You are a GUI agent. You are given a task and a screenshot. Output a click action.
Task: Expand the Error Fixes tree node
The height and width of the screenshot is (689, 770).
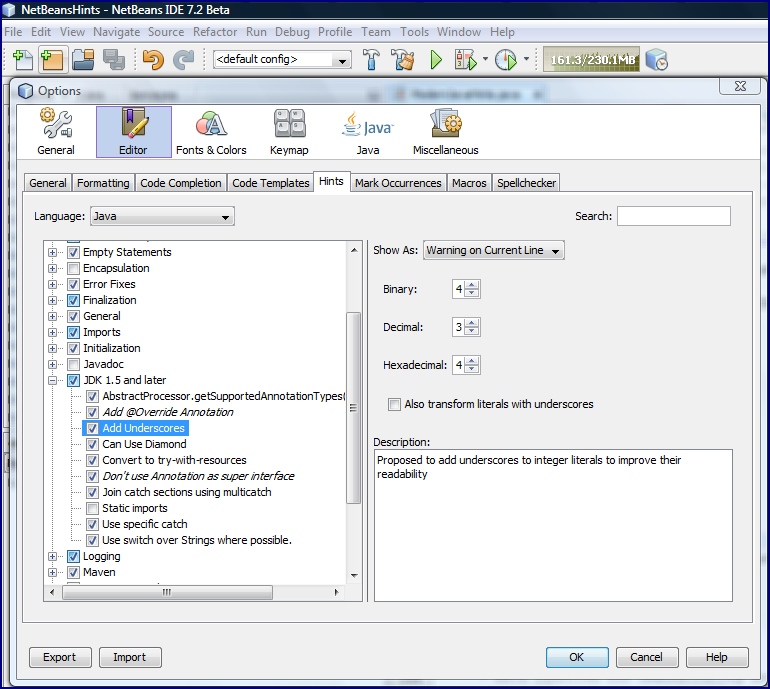pos(53,284)
